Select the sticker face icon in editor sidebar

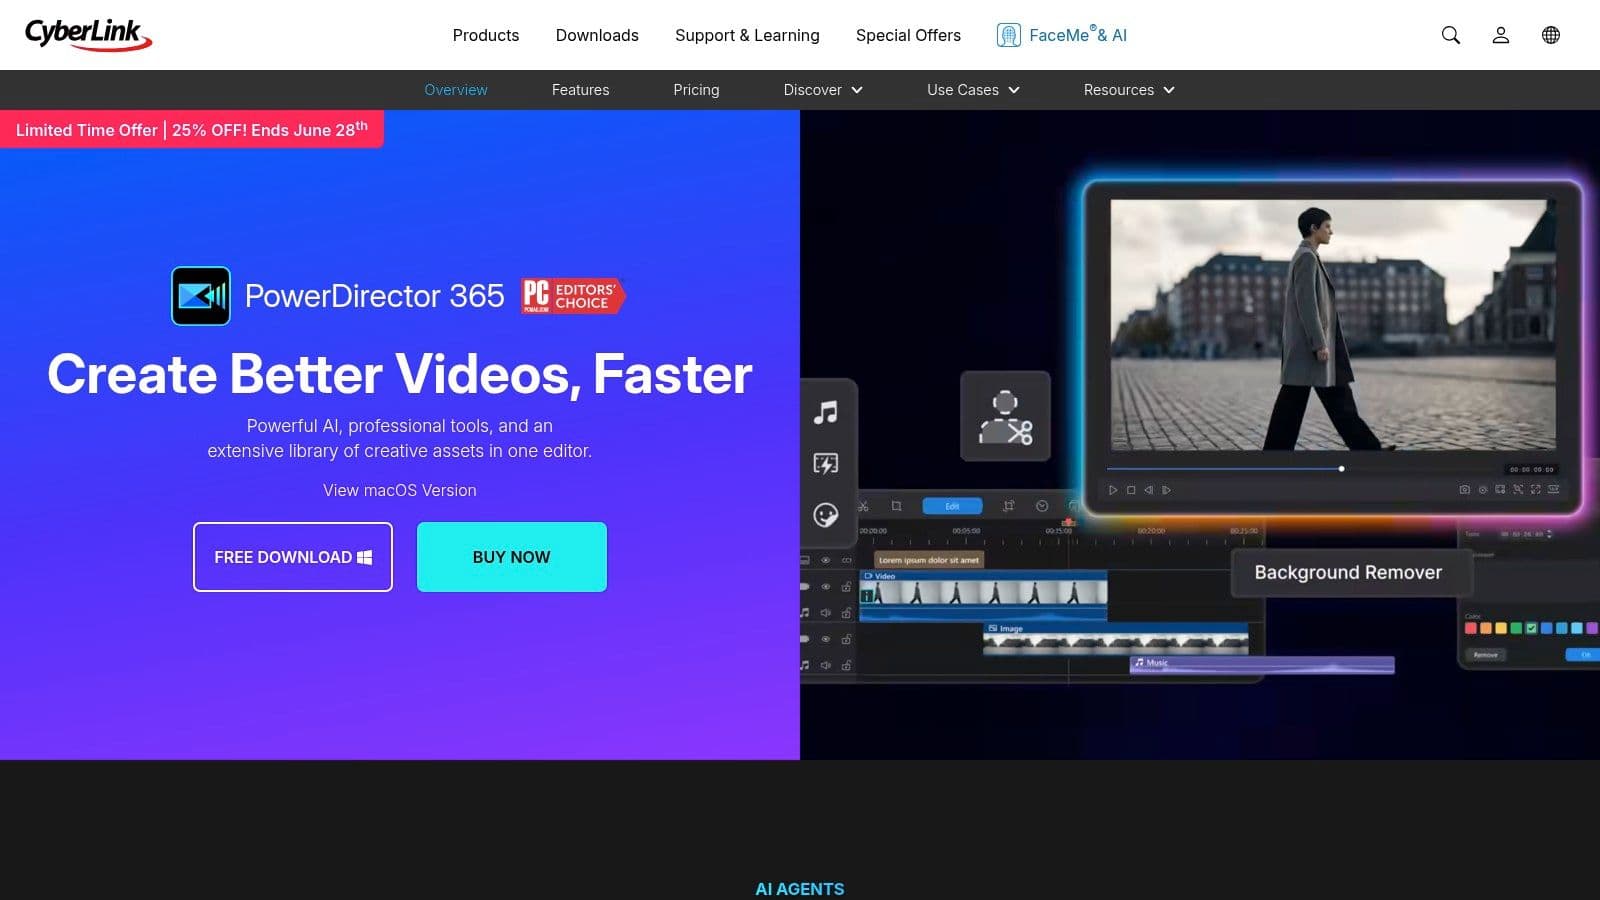[826, 515]
